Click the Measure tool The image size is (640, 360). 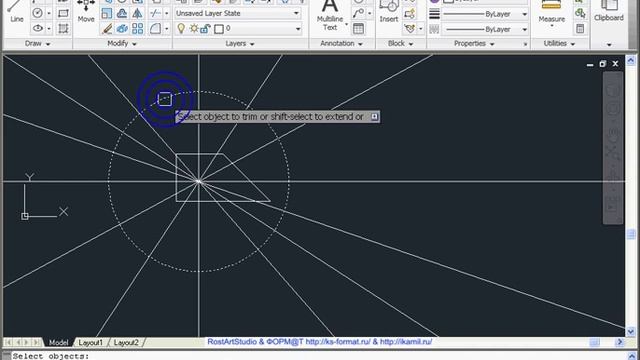(551, 13)
